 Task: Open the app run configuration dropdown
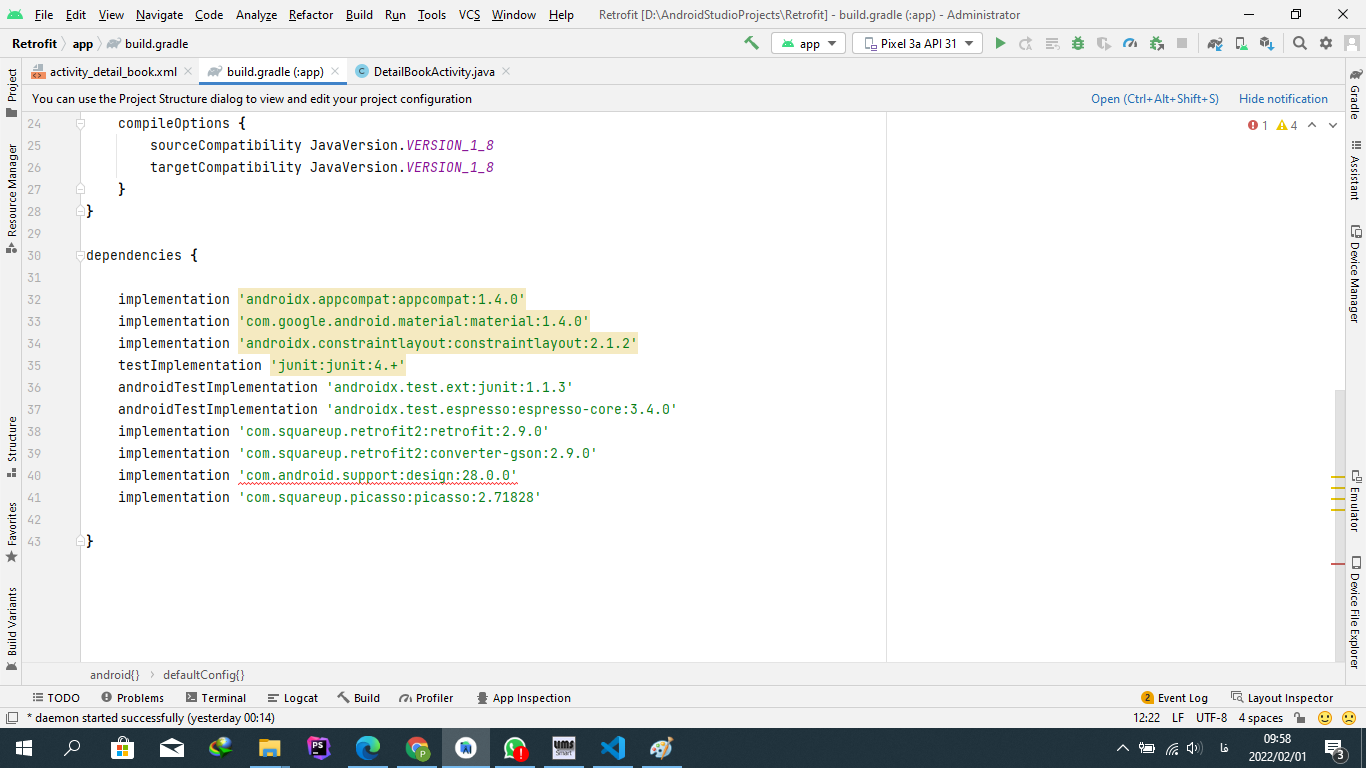[x=808, y=43]
